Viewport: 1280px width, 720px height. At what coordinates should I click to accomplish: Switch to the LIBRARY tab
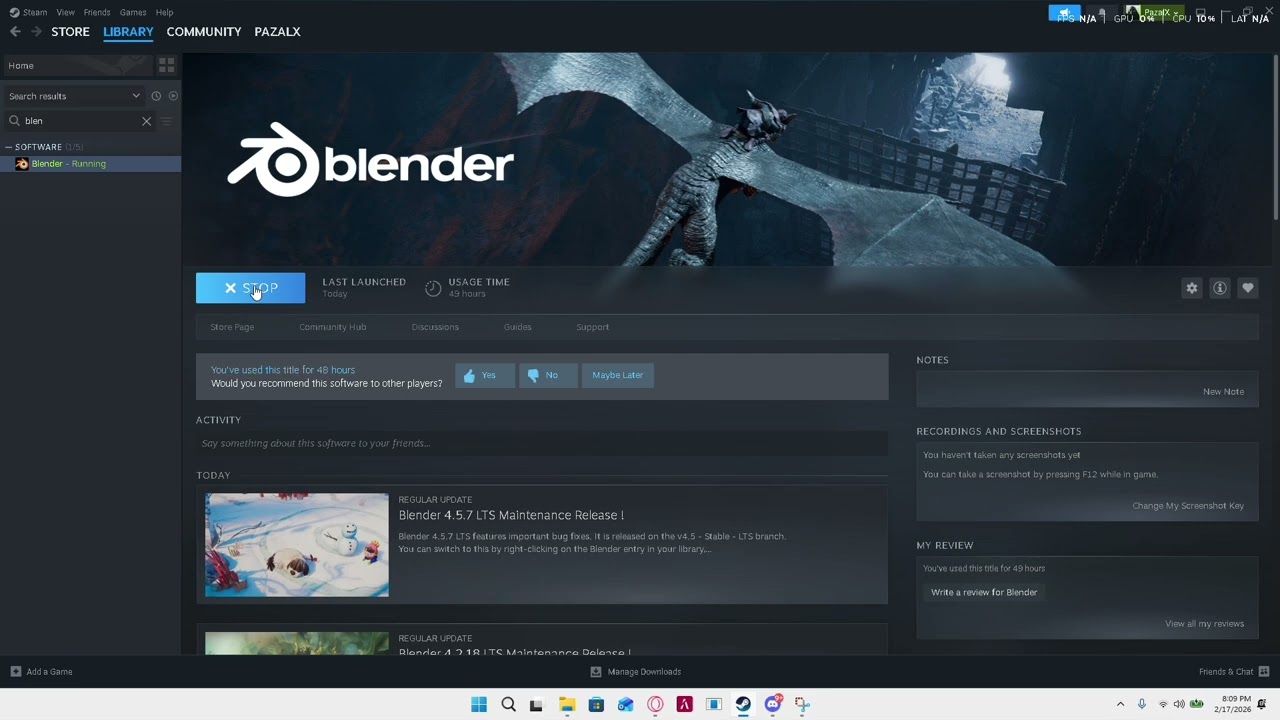[x=128, y=32]
